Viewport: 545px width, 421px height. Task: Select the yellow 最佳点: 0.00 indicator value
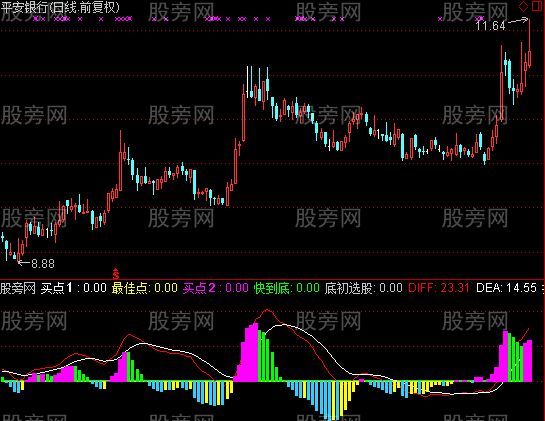click(145, 288)
